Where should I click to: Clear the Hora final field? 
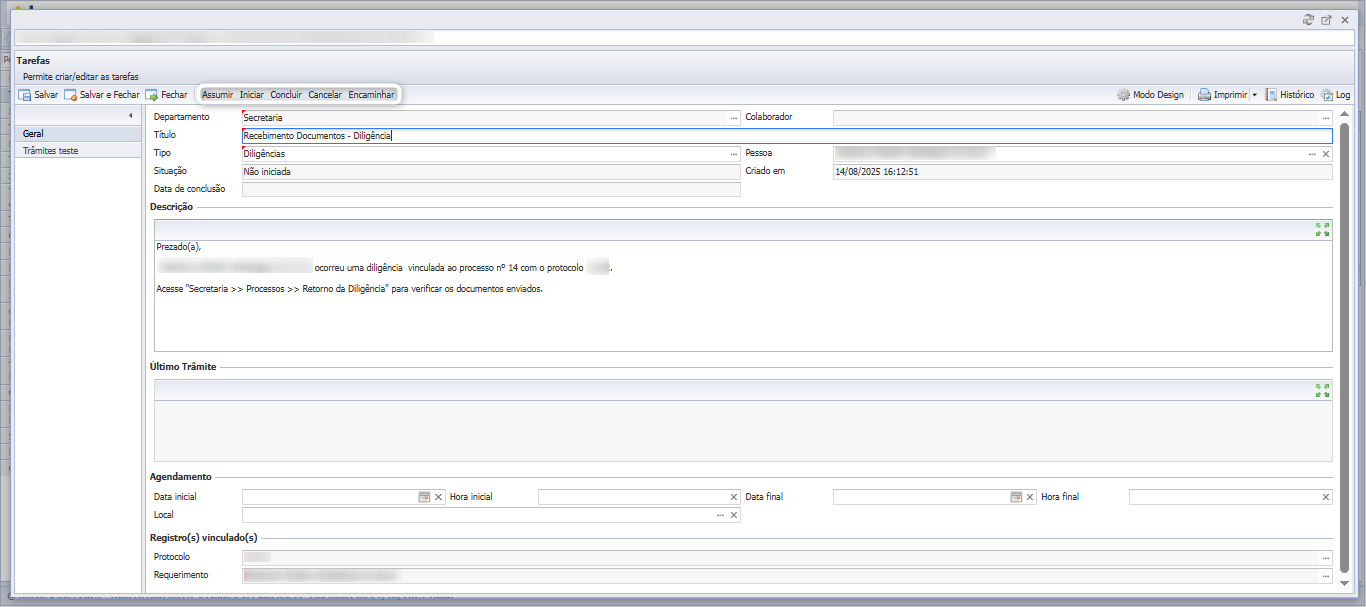[1326, 497]
